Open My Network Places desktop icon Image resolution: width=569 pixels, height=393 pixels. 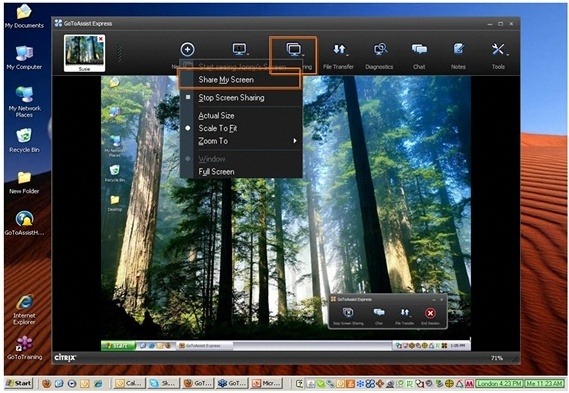click(x=24, y=102)
